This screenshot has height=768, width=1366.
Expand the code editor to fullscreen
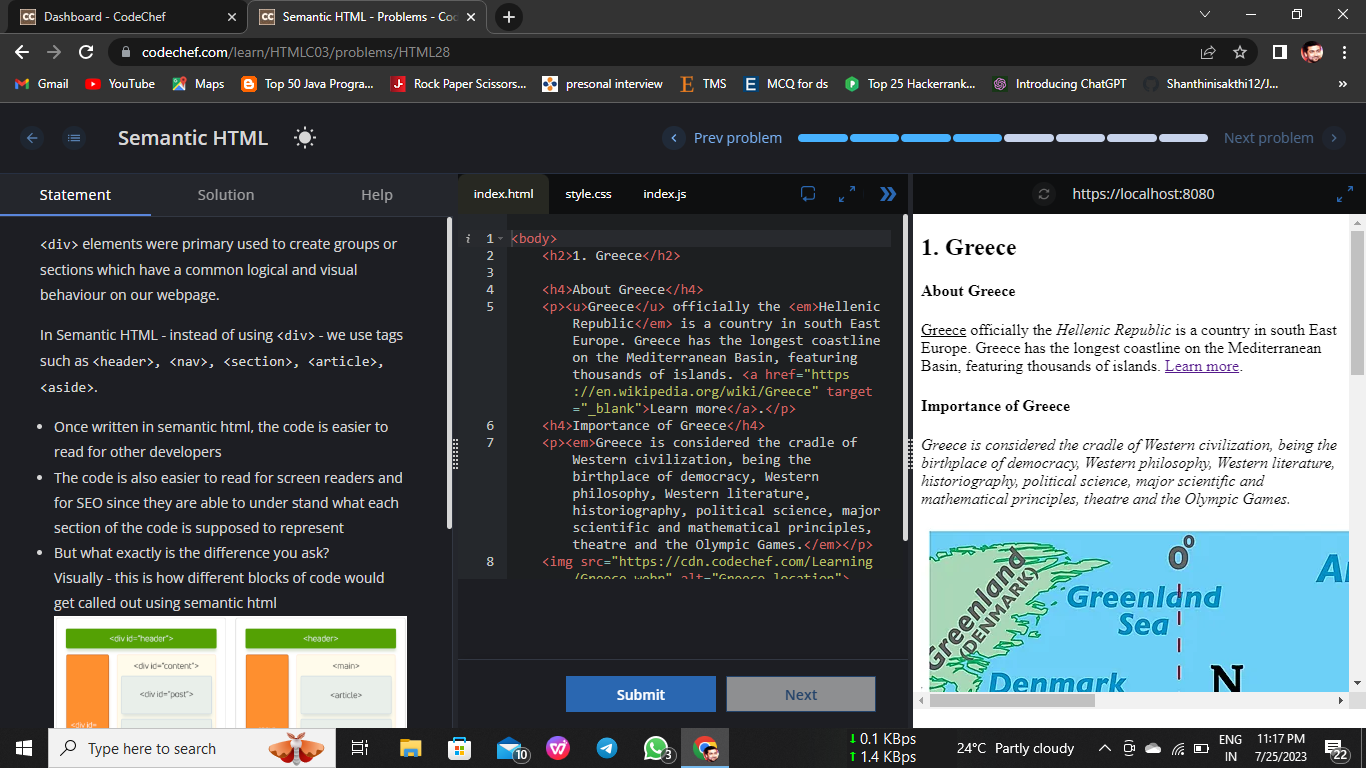pyautogui.click(x=847, y=194)
